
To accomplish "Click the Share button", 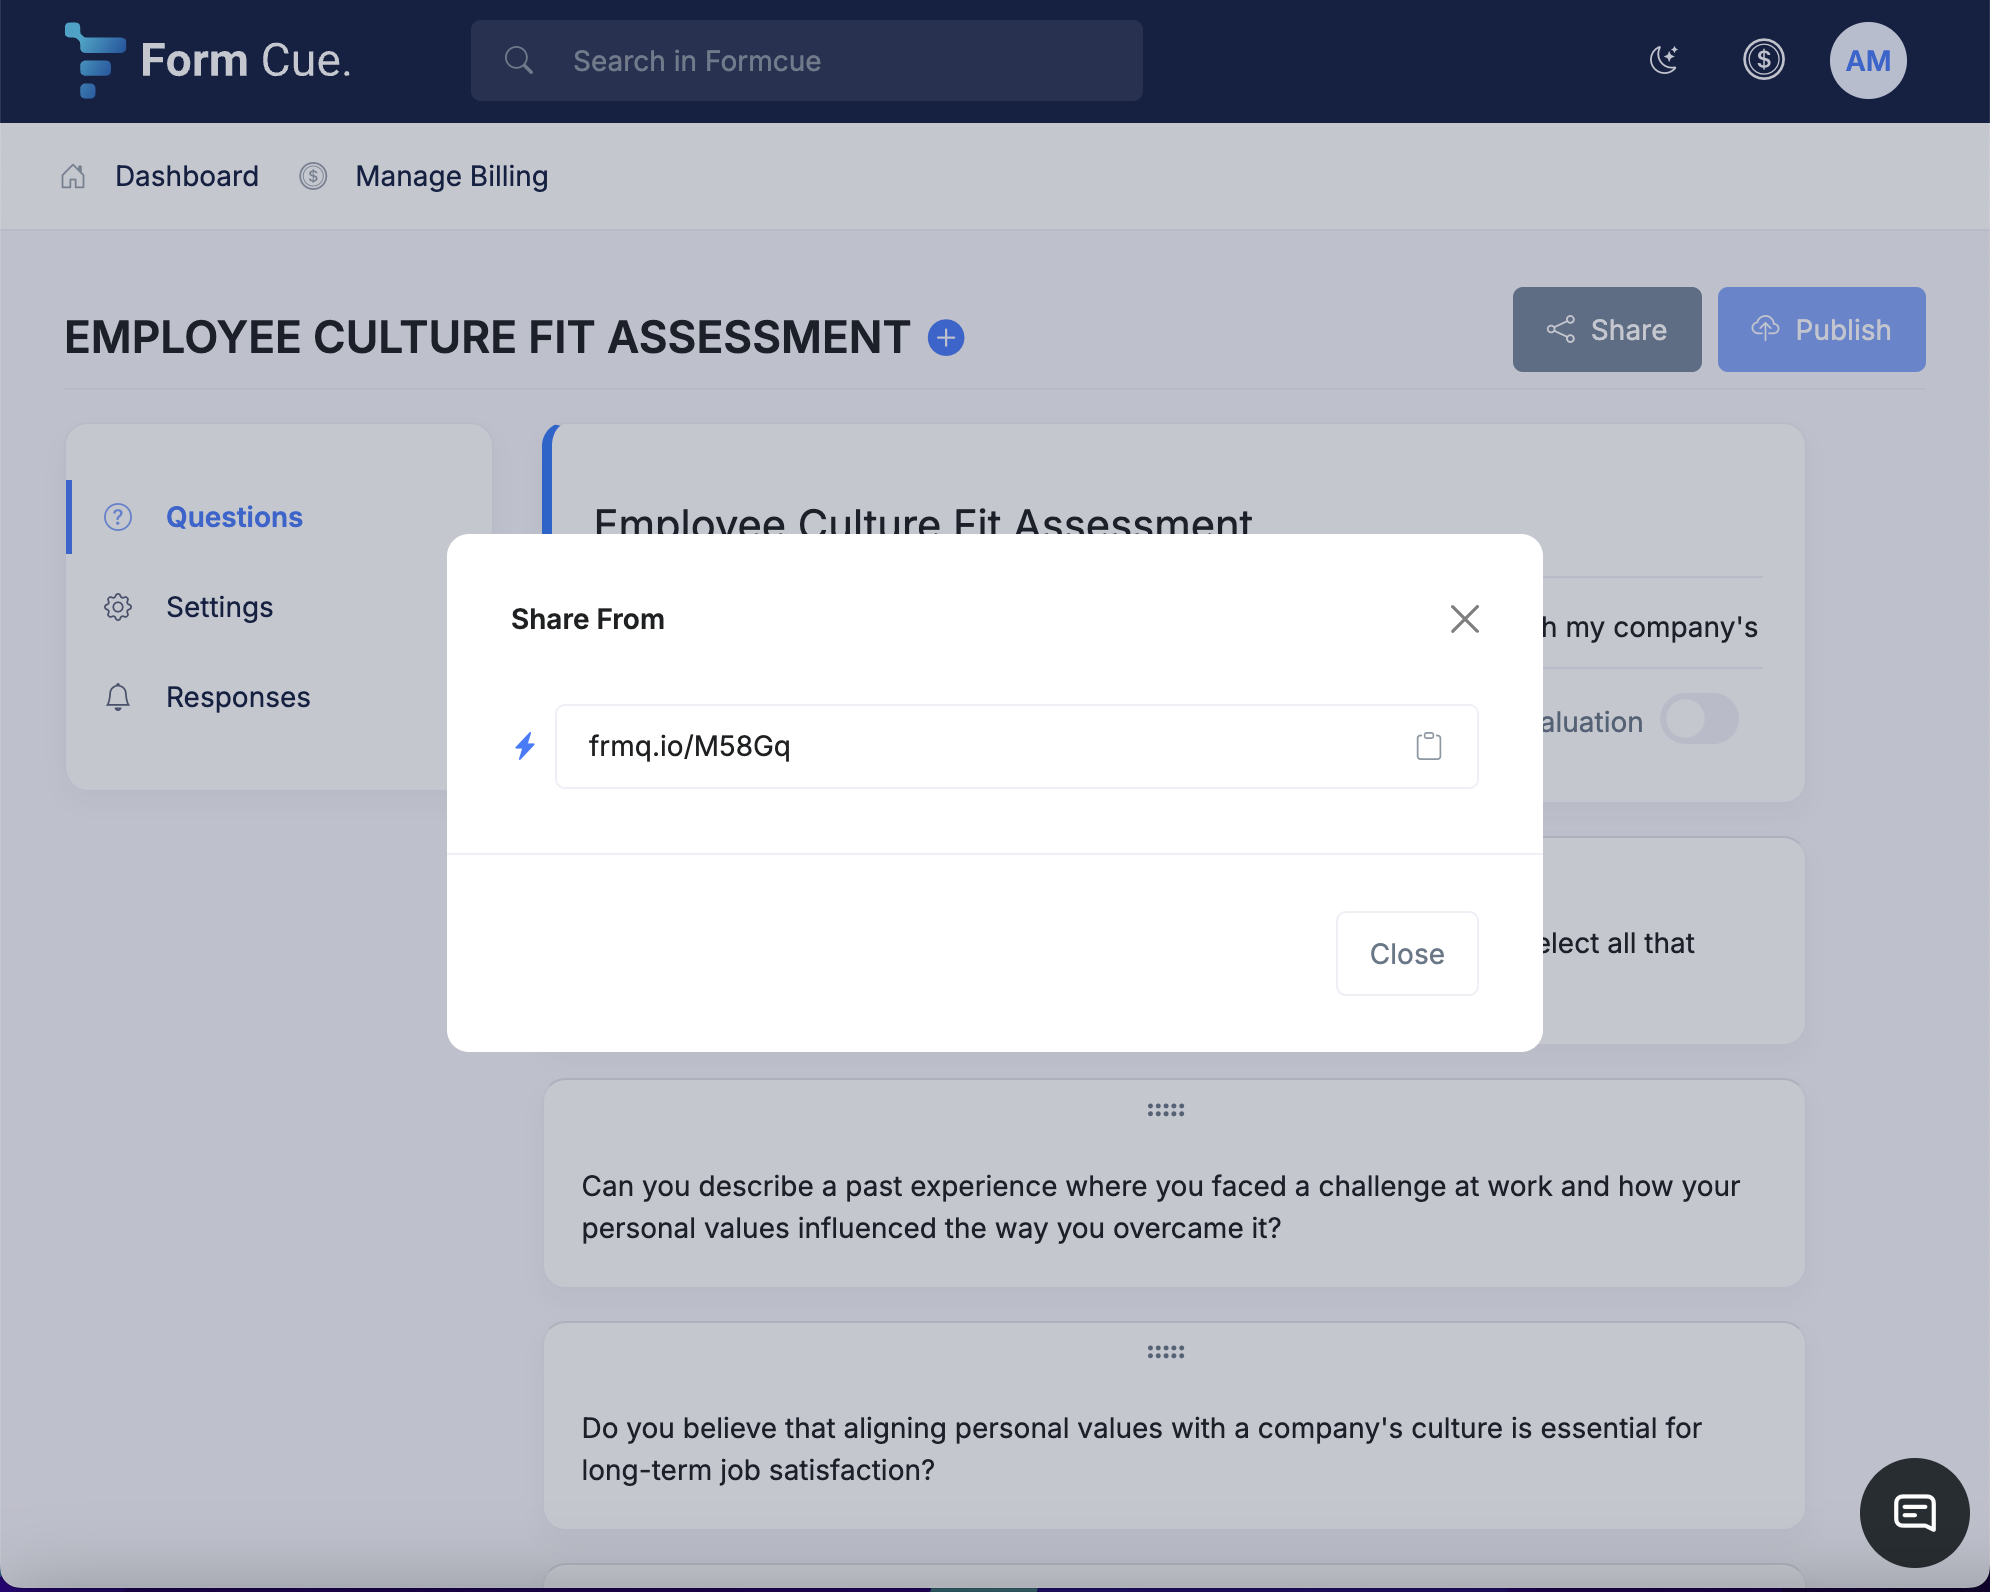I will [x=1606, y=330].
